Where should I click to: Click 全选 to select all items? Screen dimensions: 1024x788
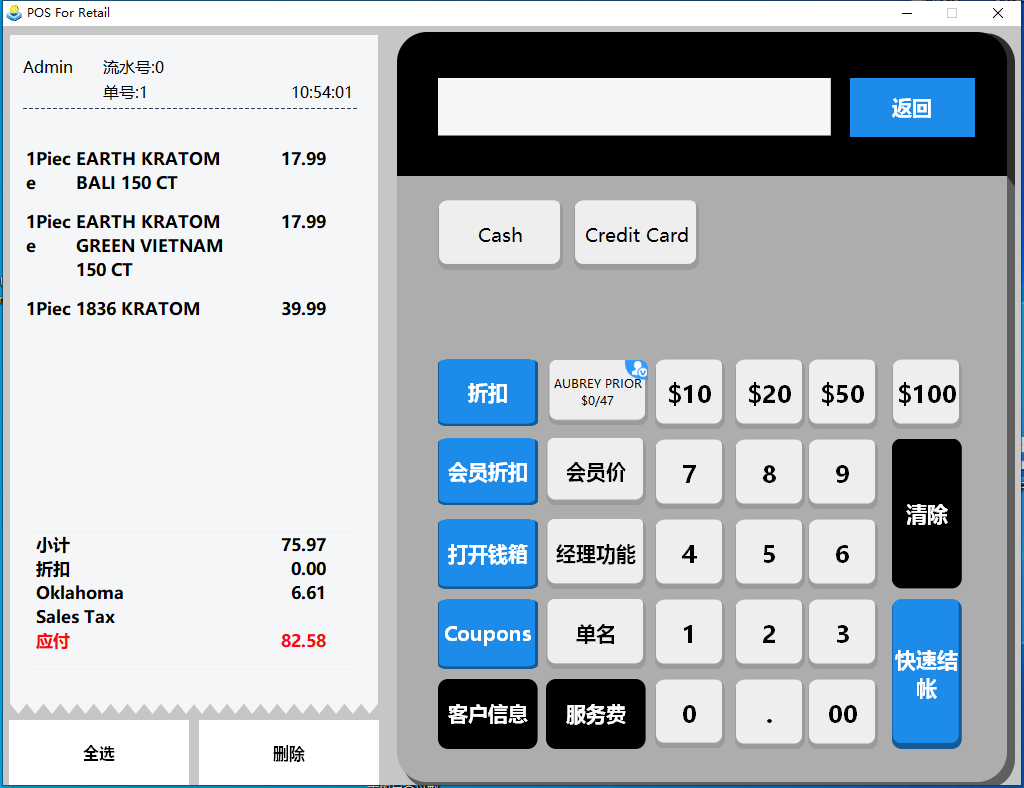pos(99,754)
